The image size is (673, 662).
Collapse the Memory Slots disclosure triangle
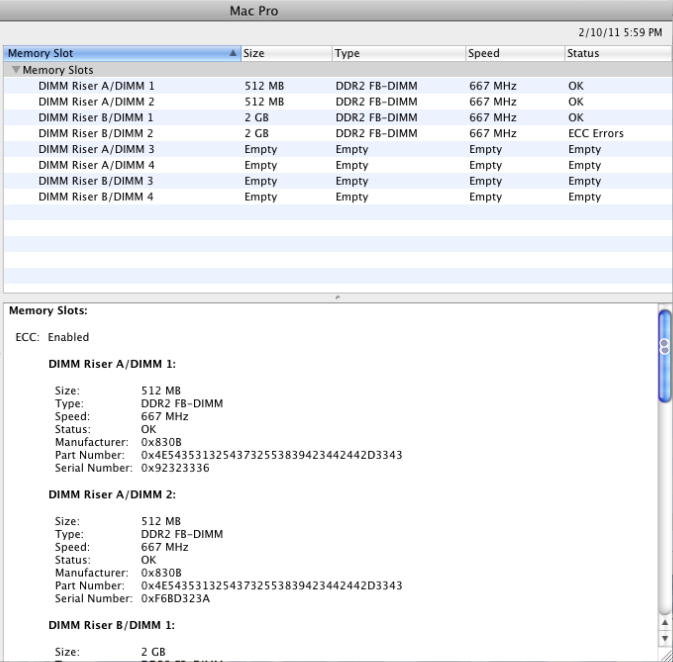[16, 69]
